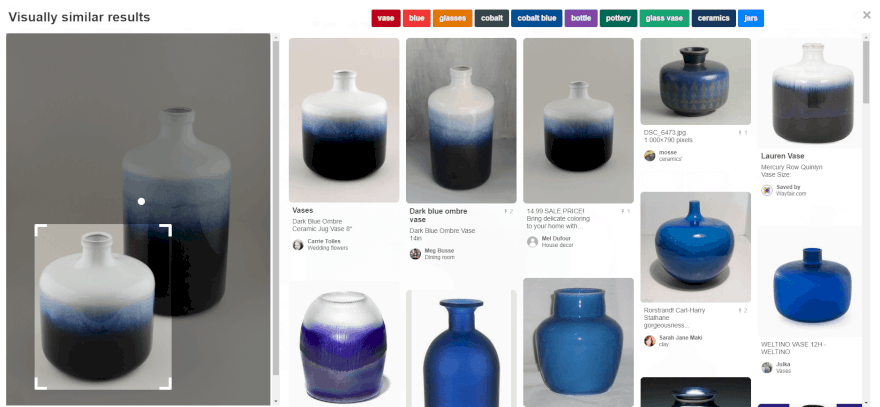Click the top-left crop selection corner handle
The height and width of the screenshot is (407, 880).
tap(40, 230)
